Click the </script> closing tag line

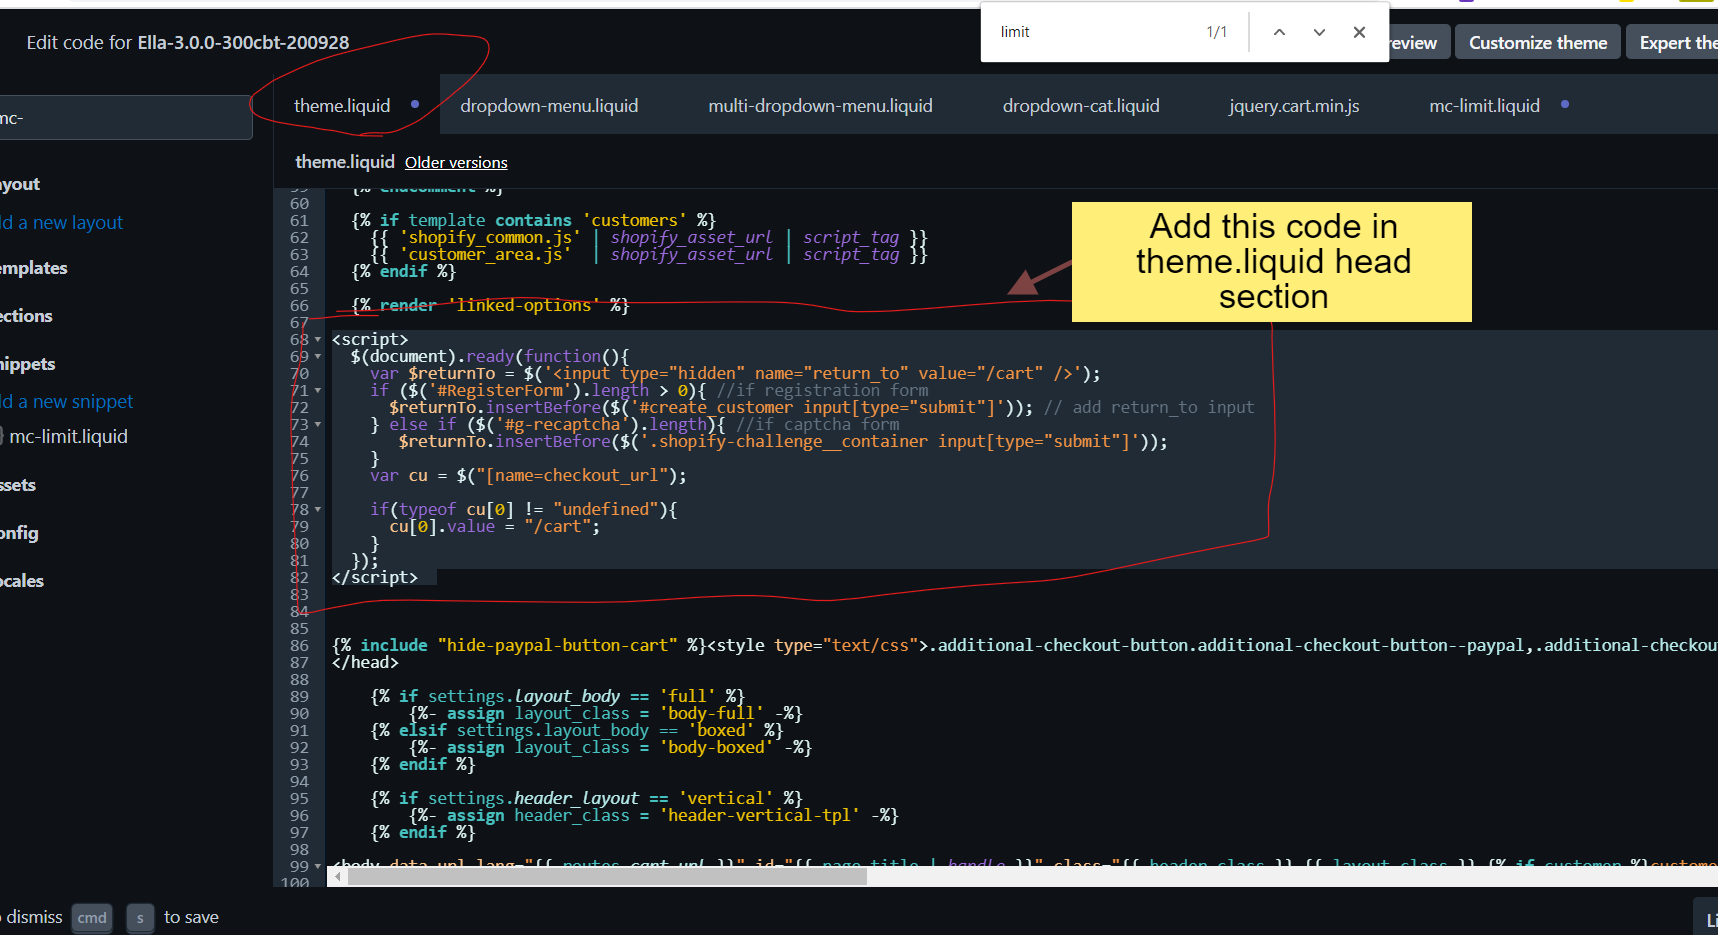[375, 578]
